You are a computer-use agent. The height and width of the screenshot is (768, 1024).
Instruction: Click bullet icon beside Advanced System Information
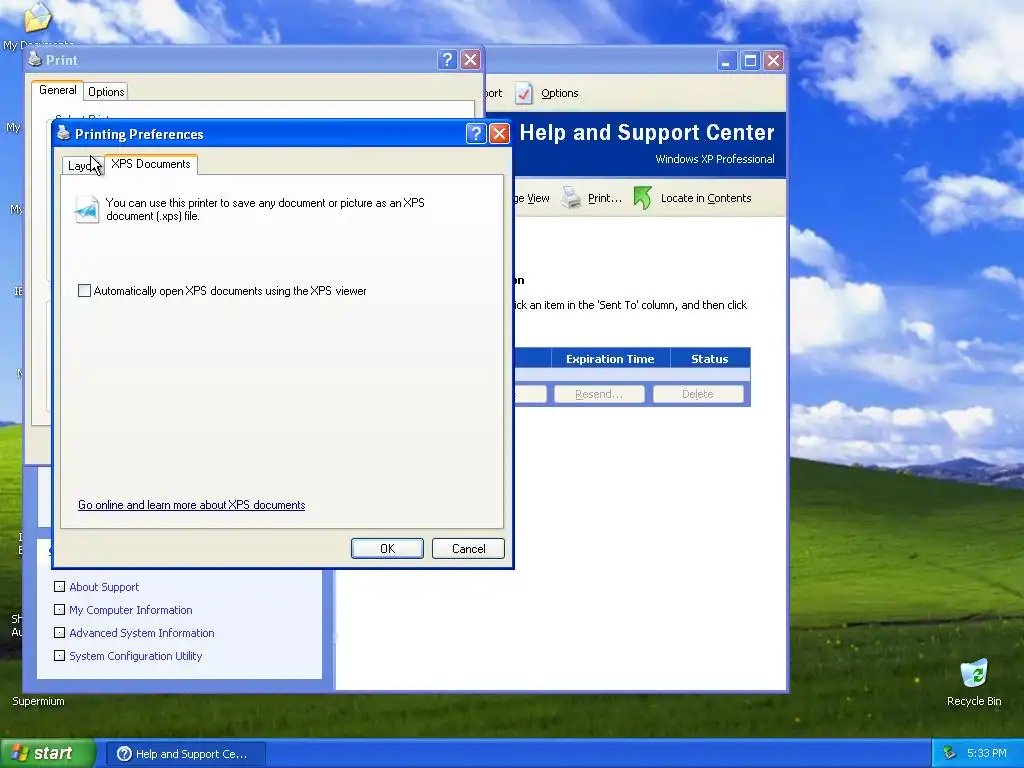coord(59,632)
